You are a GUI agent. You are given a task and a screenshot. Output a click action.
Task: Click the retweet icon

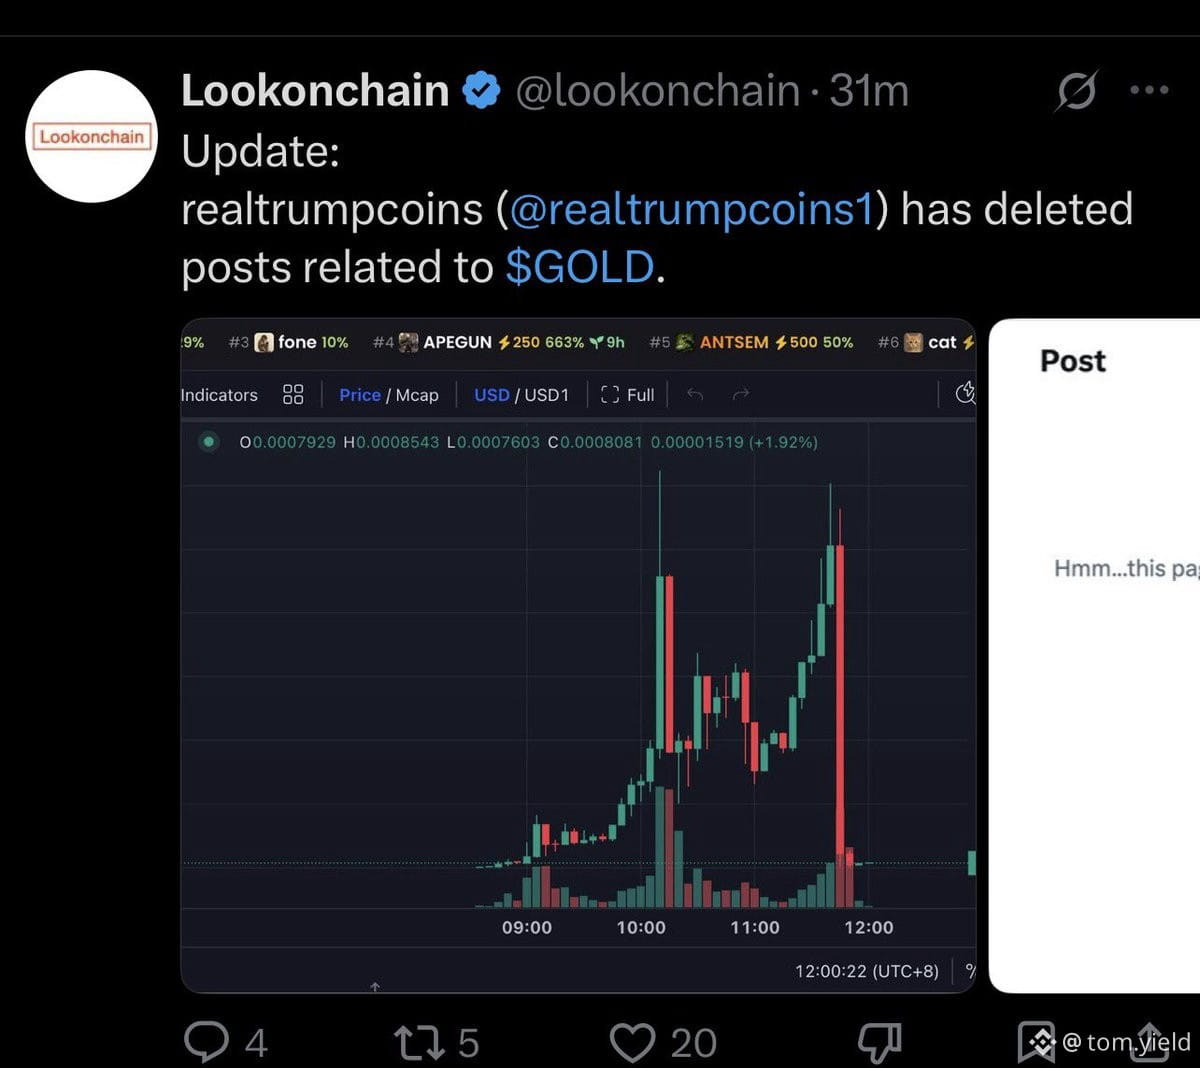click(x=418, y=1042)
